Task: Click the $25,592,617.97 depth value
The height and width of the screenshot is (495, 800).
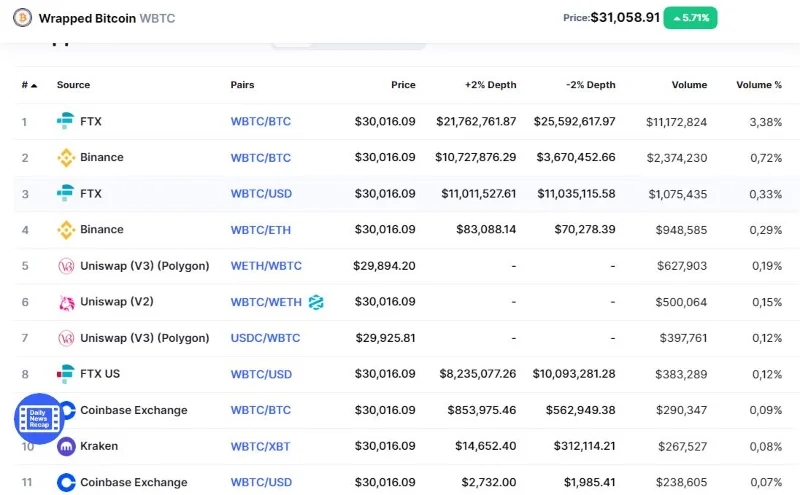Action: pyautogui.click(x=574, y=121)
